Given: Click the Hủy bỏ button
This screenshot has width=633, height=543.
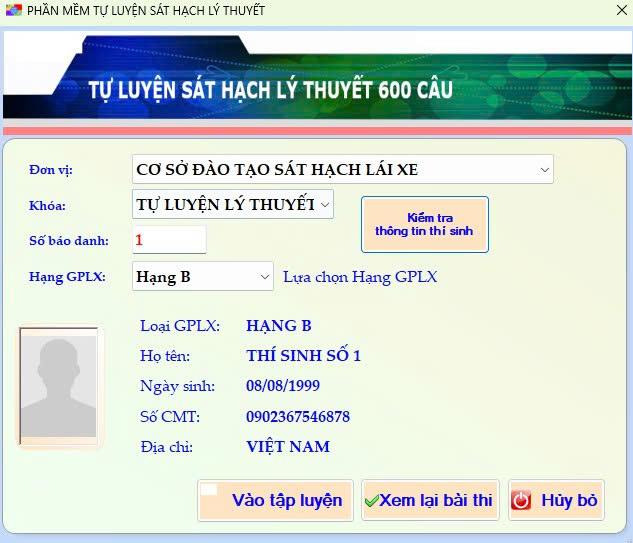Looking at the screenshot, I should (x=556, y=500).
